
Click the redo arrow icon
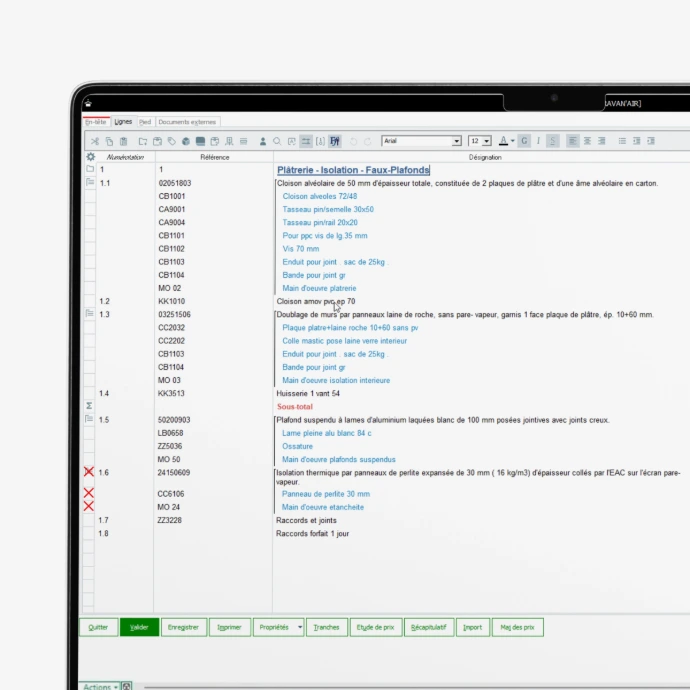[368, 141]
